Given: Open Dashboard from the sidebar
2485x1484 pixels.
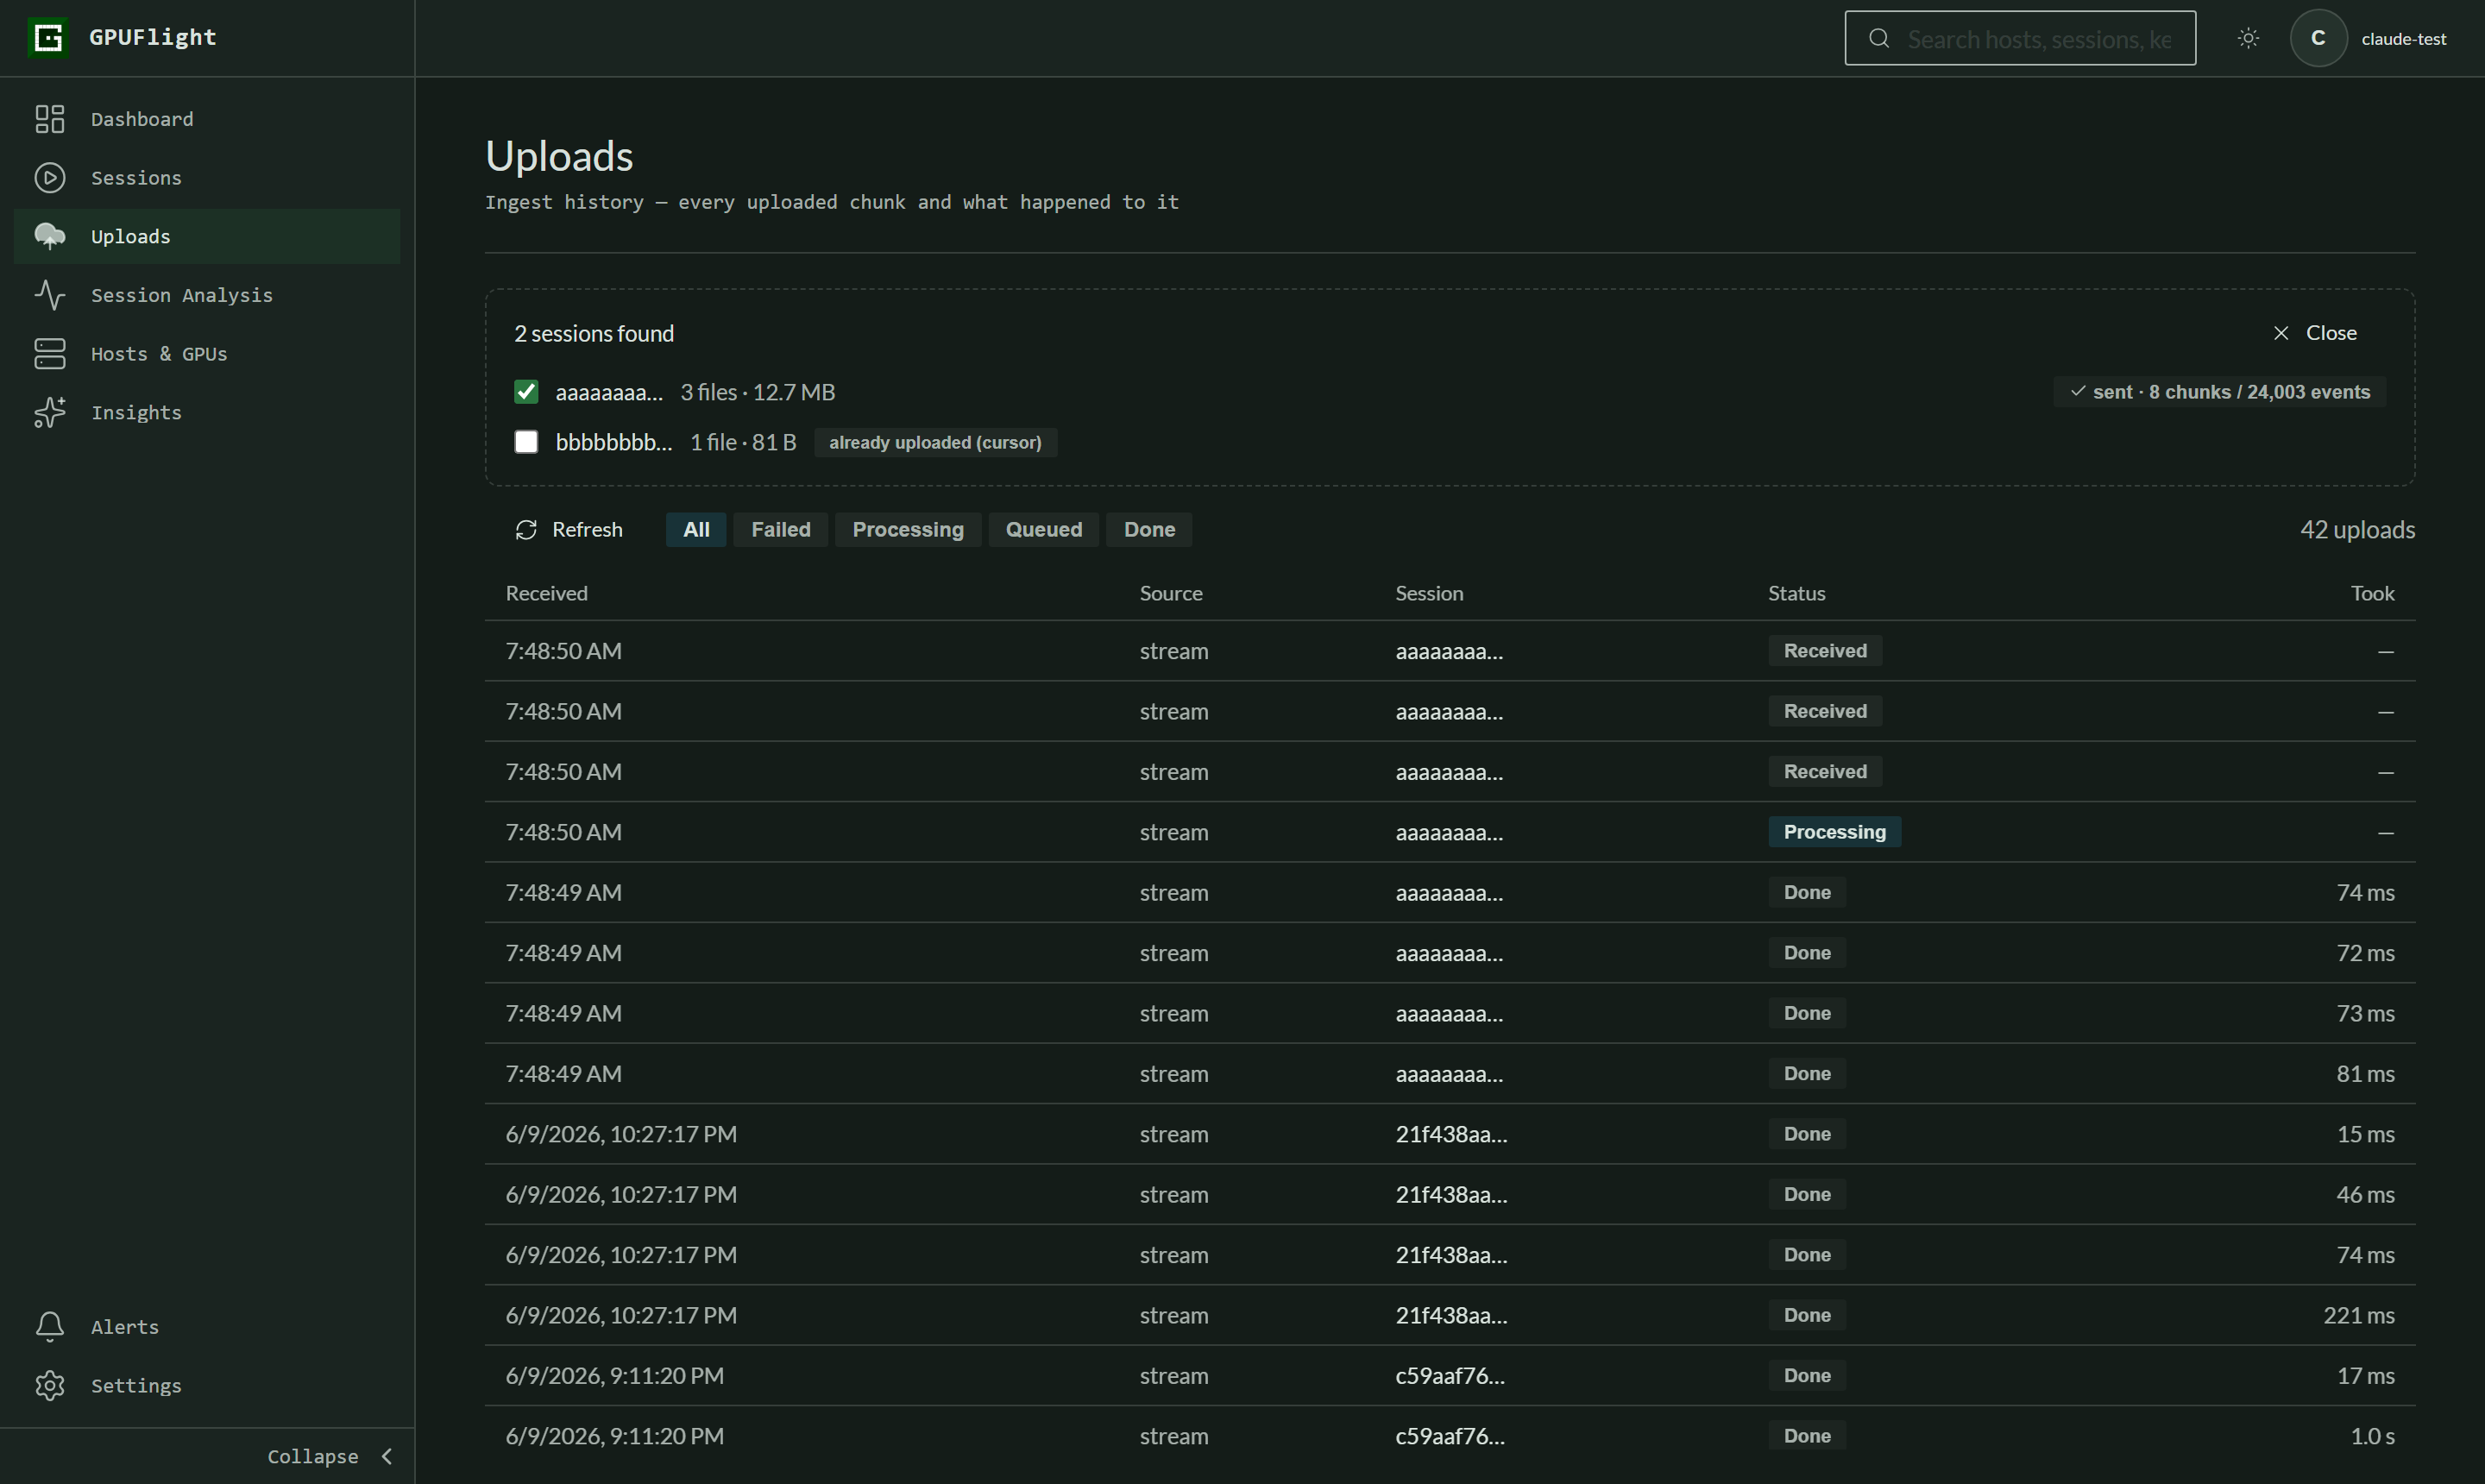Looking at the screenshot, I should tap(207, 119).
